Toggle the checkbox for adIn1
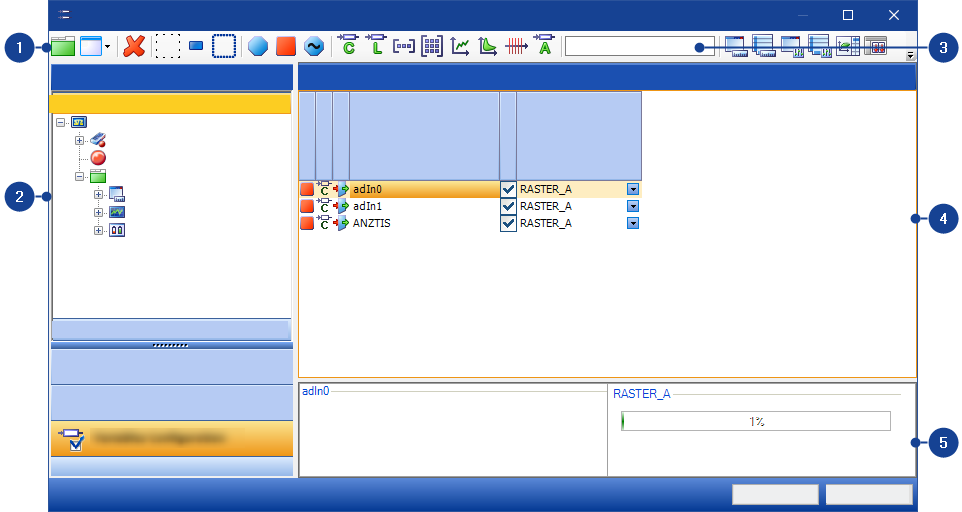 pos(508,206)
